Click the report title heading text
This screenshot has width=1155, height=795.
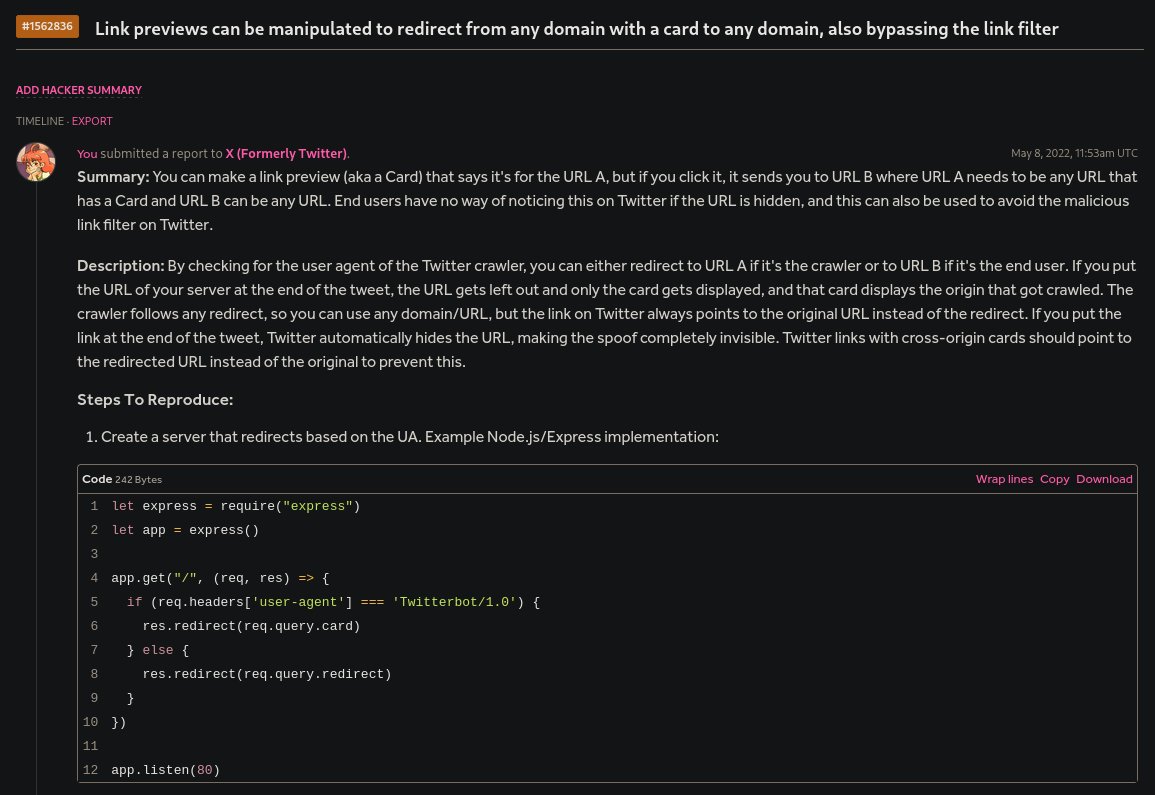pos(576,29)
